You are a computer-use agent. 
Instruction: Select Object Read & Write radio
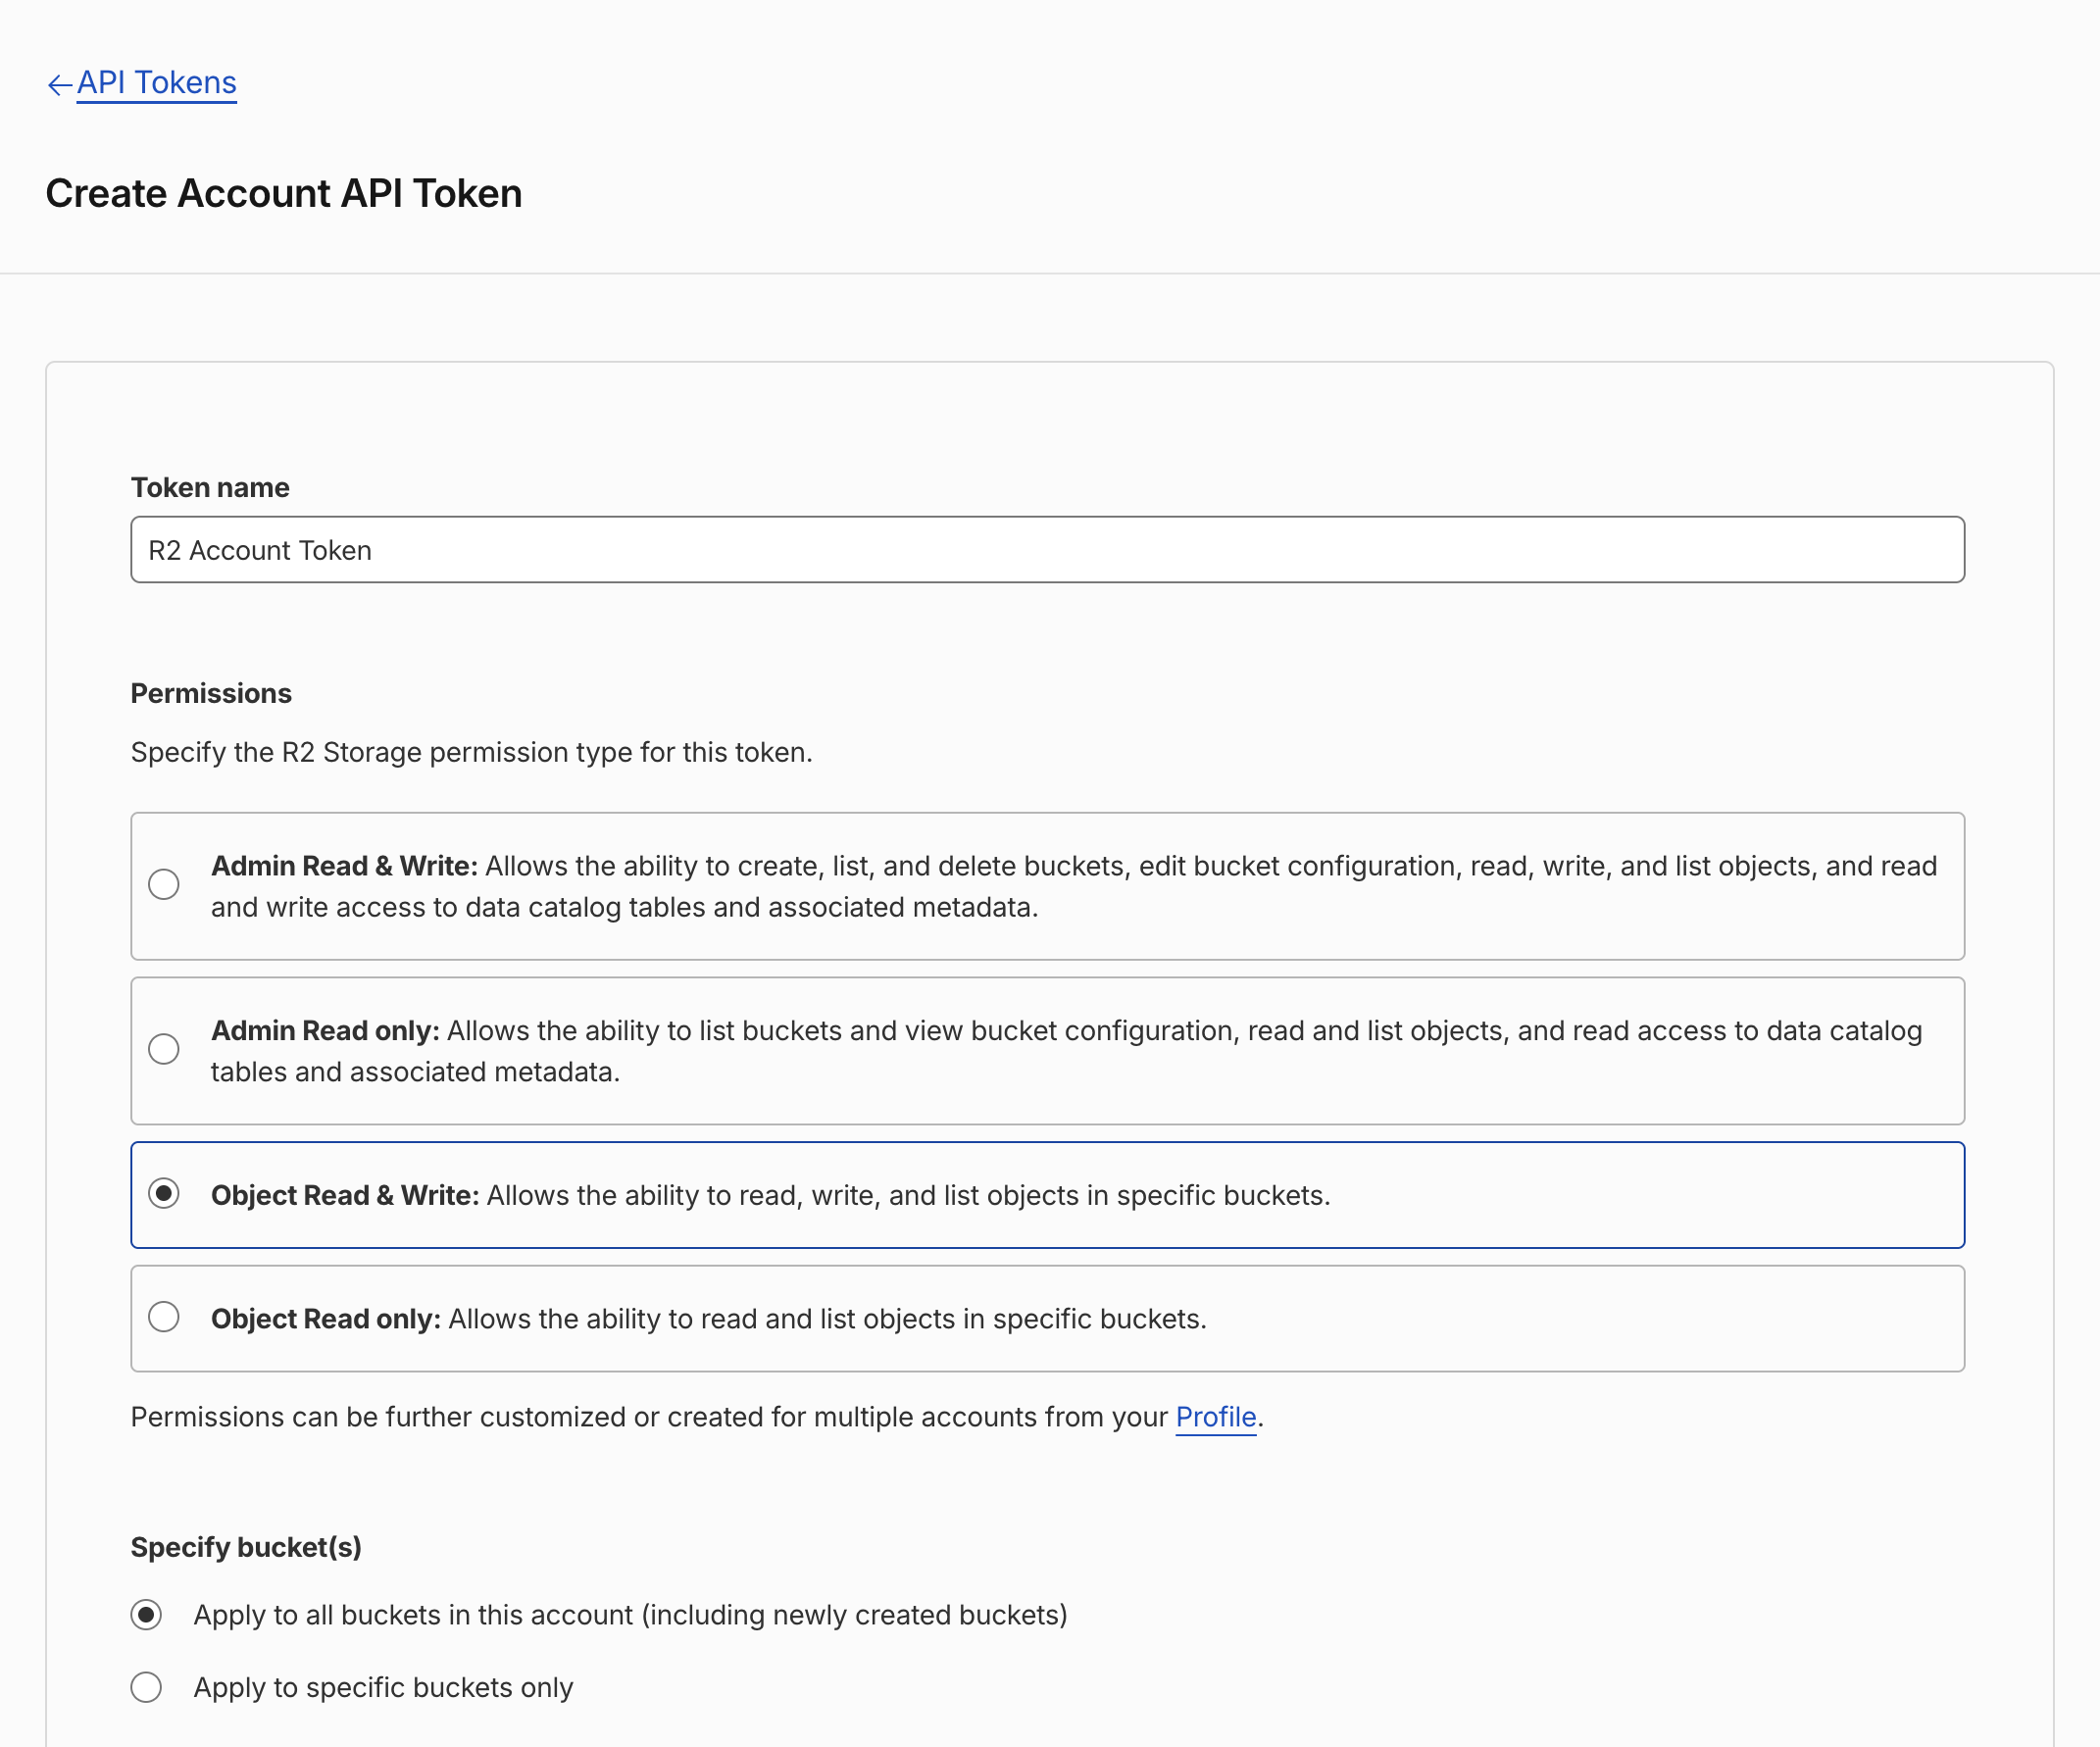pos(164,1193)
